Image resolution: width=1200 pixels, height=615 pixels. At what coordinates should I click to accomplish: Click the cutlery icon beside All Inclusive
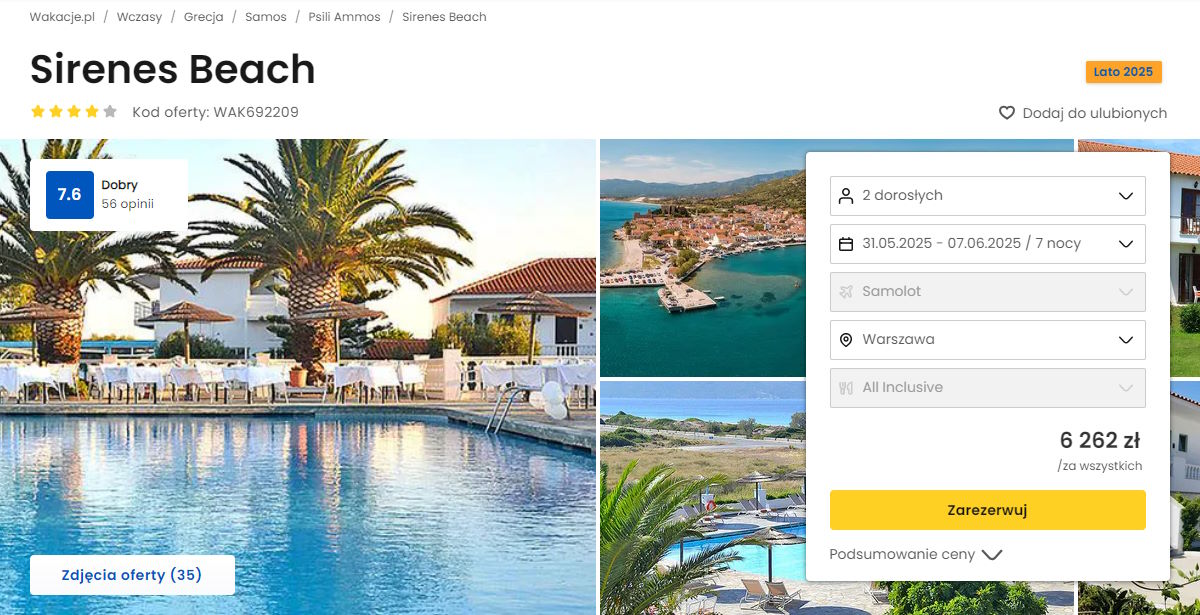point(846,387)
